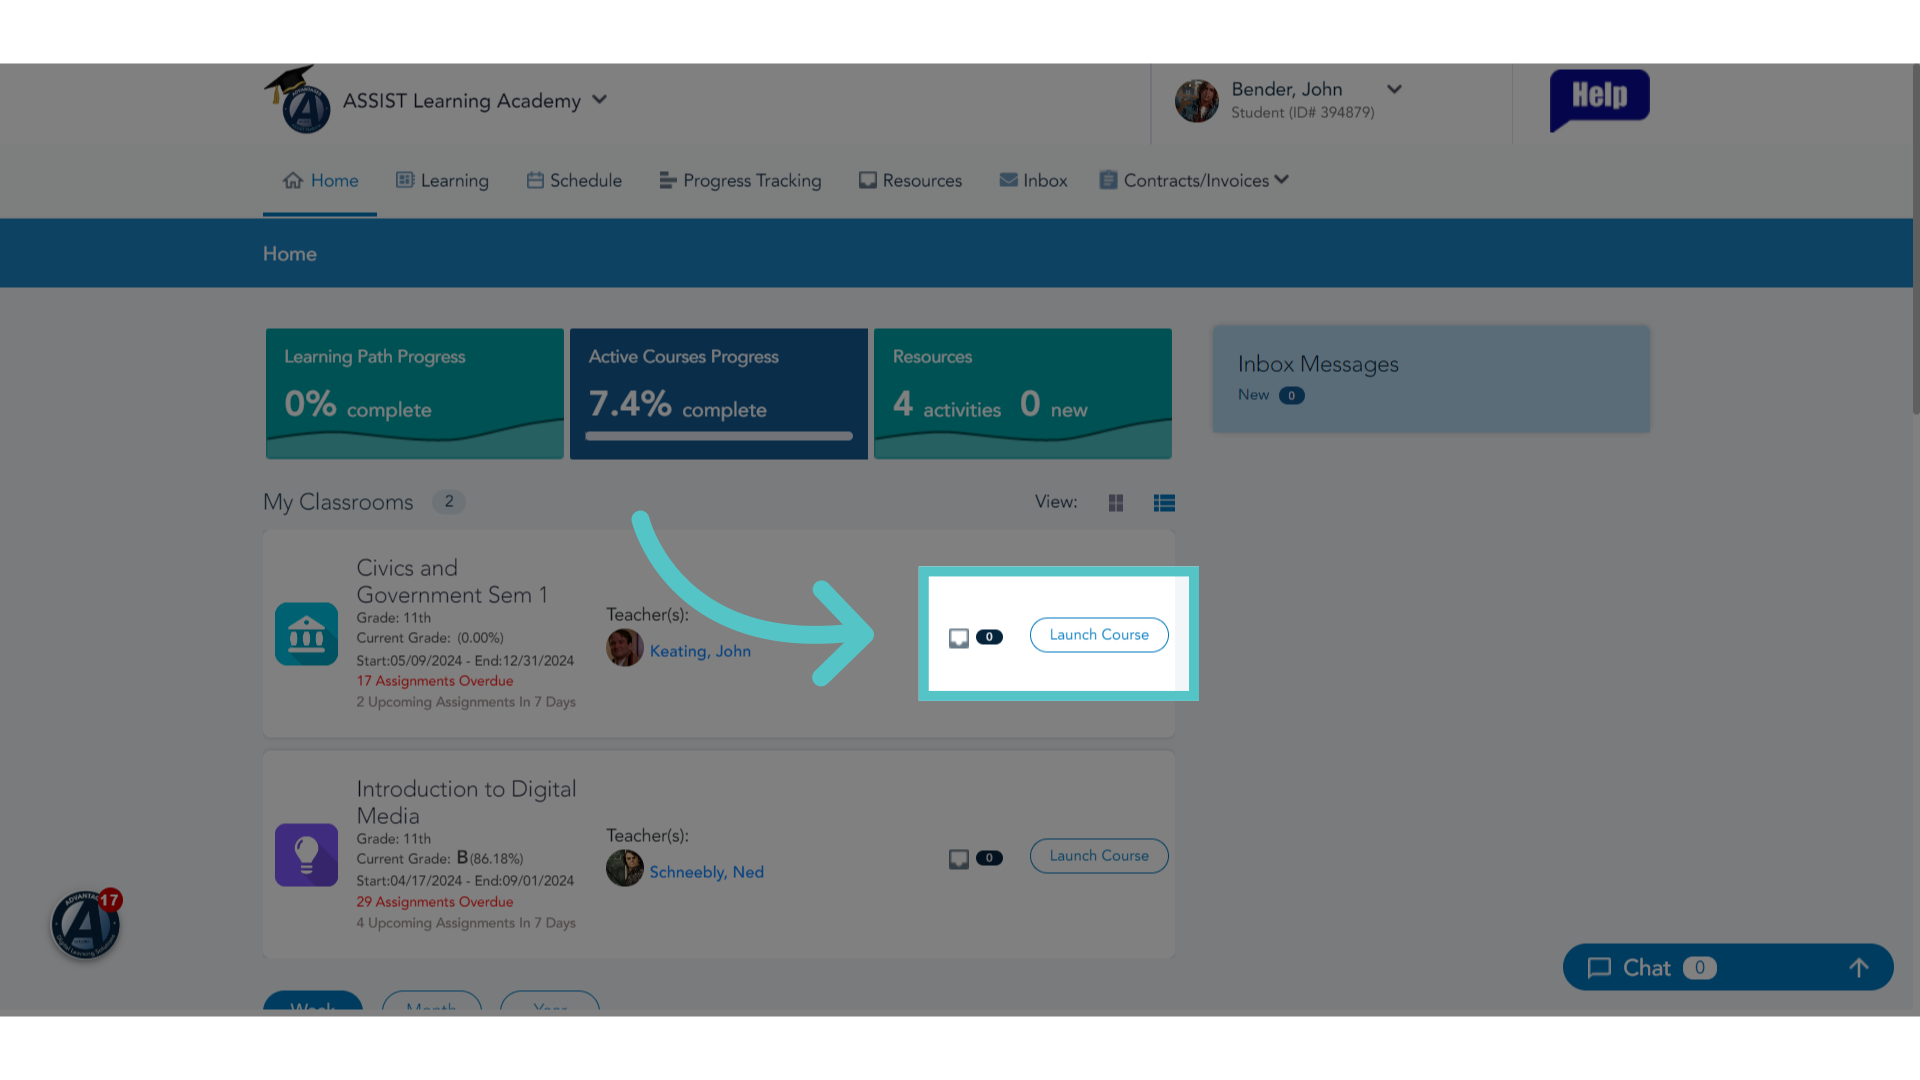Image resolution: width=1920 pixels, height=1080 pixels.
Task: Open John Bender's user menu chevron
Action: 1394,89
